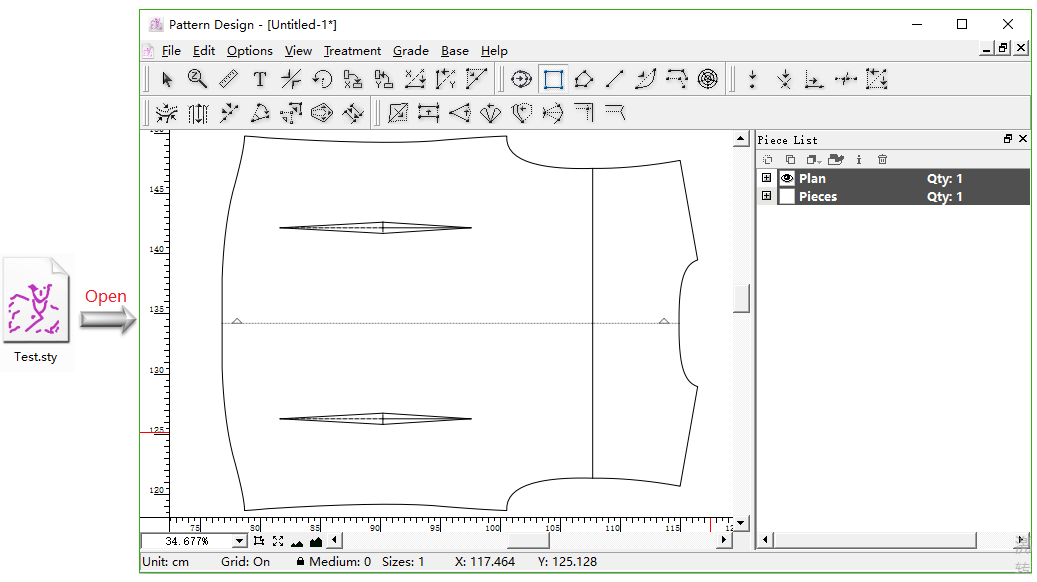Click the info icon in Piece List
The height and width of the screenshot is (582, 1037).
coord(859,159)
